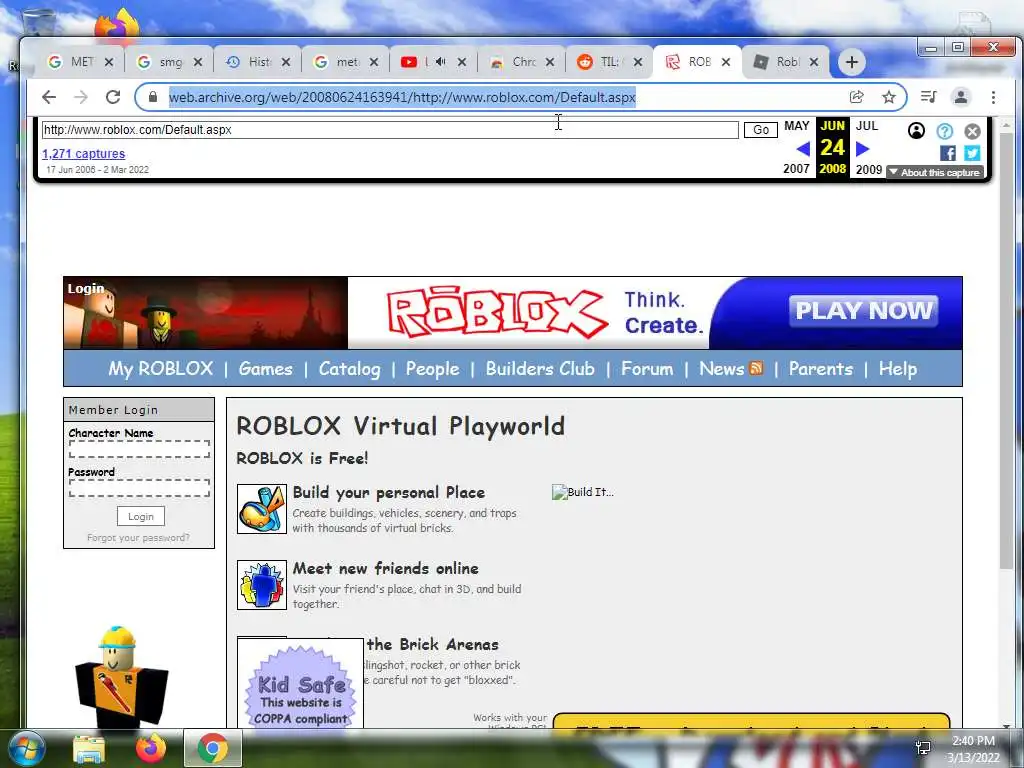Share capture on Twitter
The image size is (1024, 768).
point(972,153)
